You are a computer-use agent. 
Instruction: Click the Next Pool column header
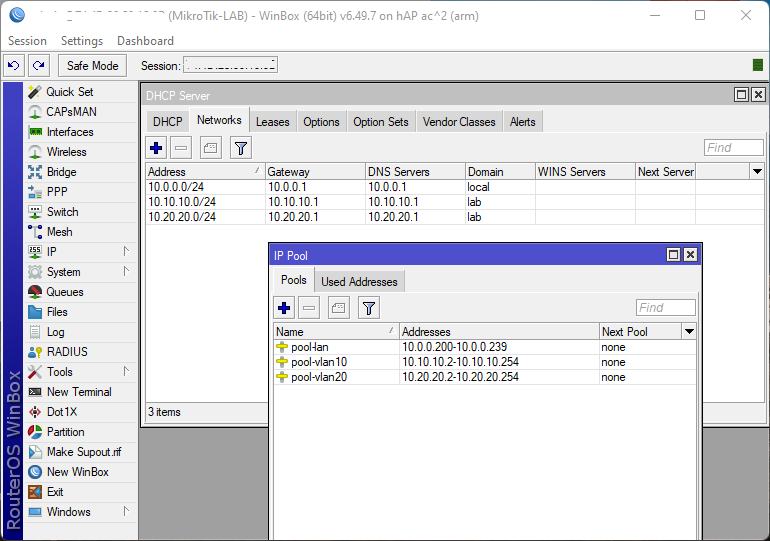[640, 332]
